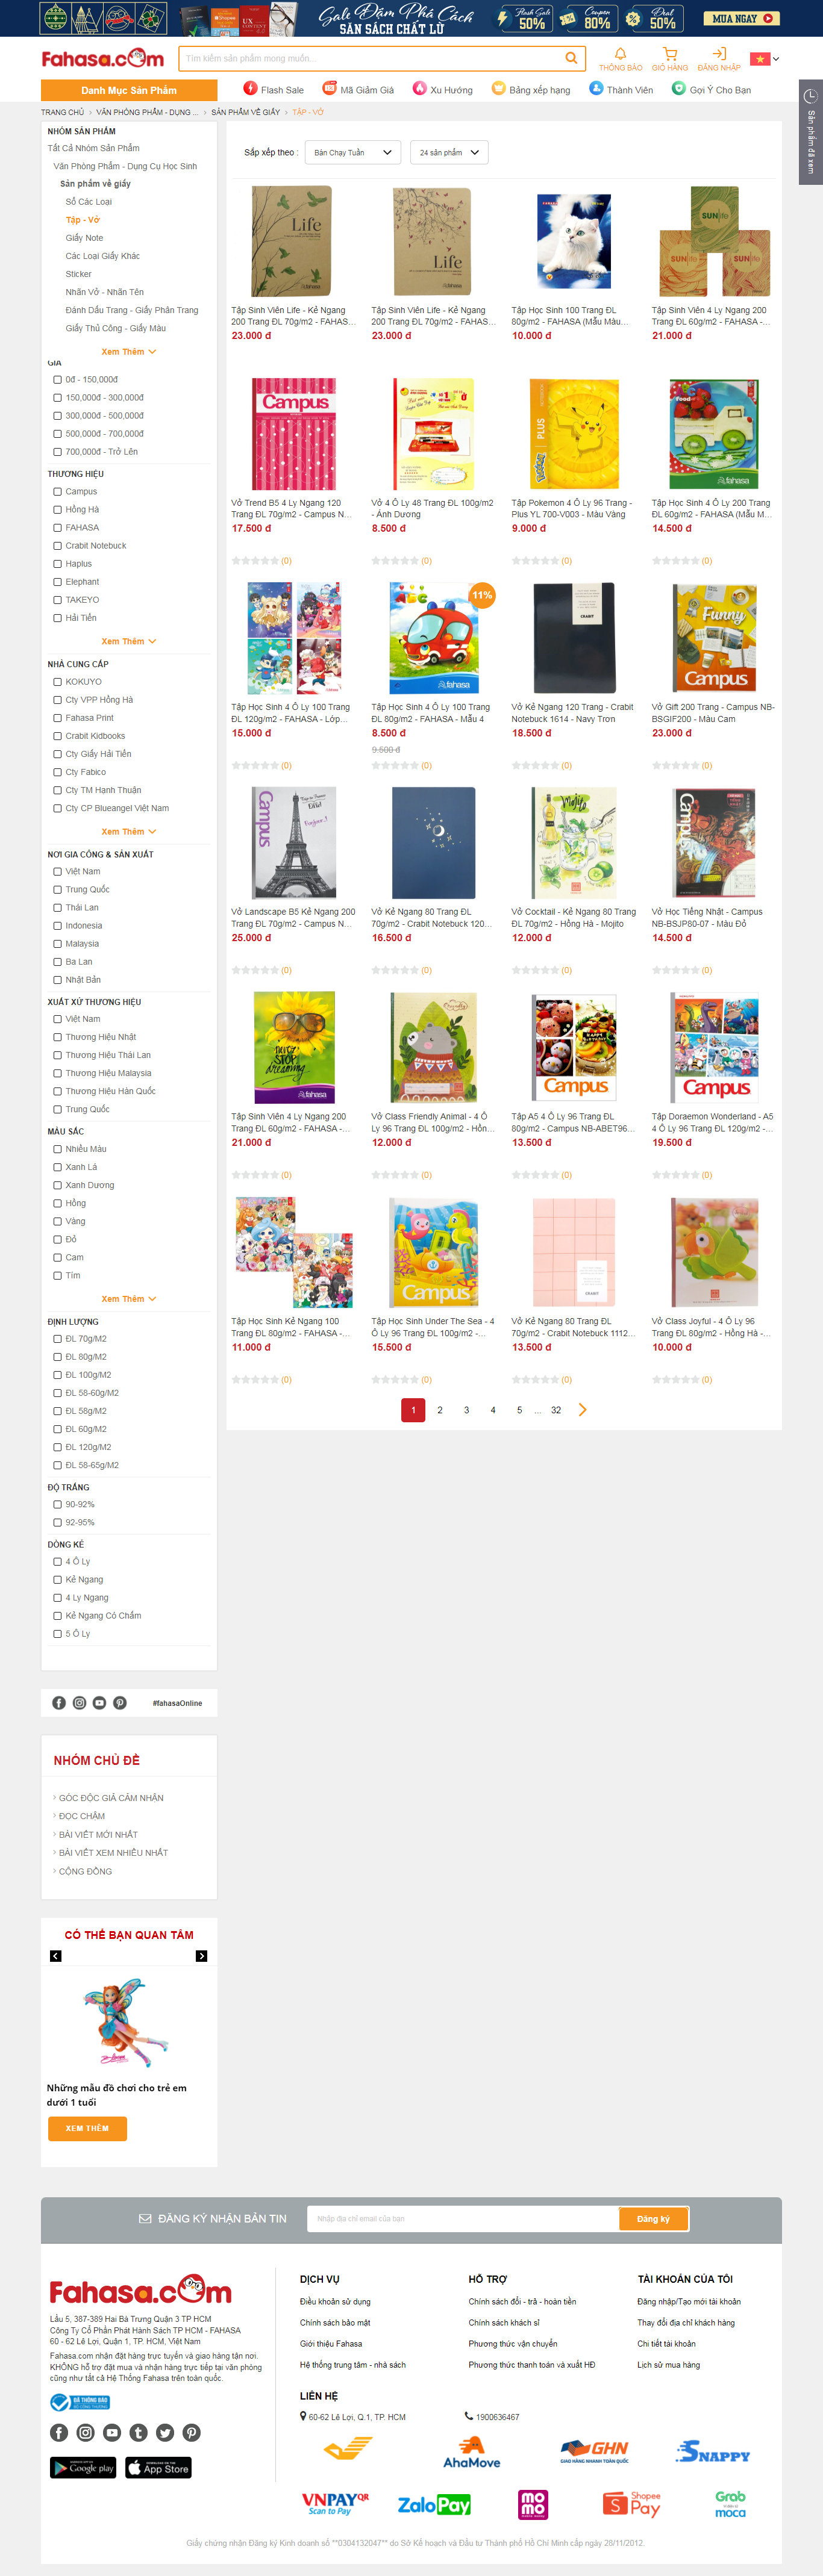Tick the Kẻ Ngang line type checkbox
The height and width of the screenshot is (2576, 823).
58,1580
